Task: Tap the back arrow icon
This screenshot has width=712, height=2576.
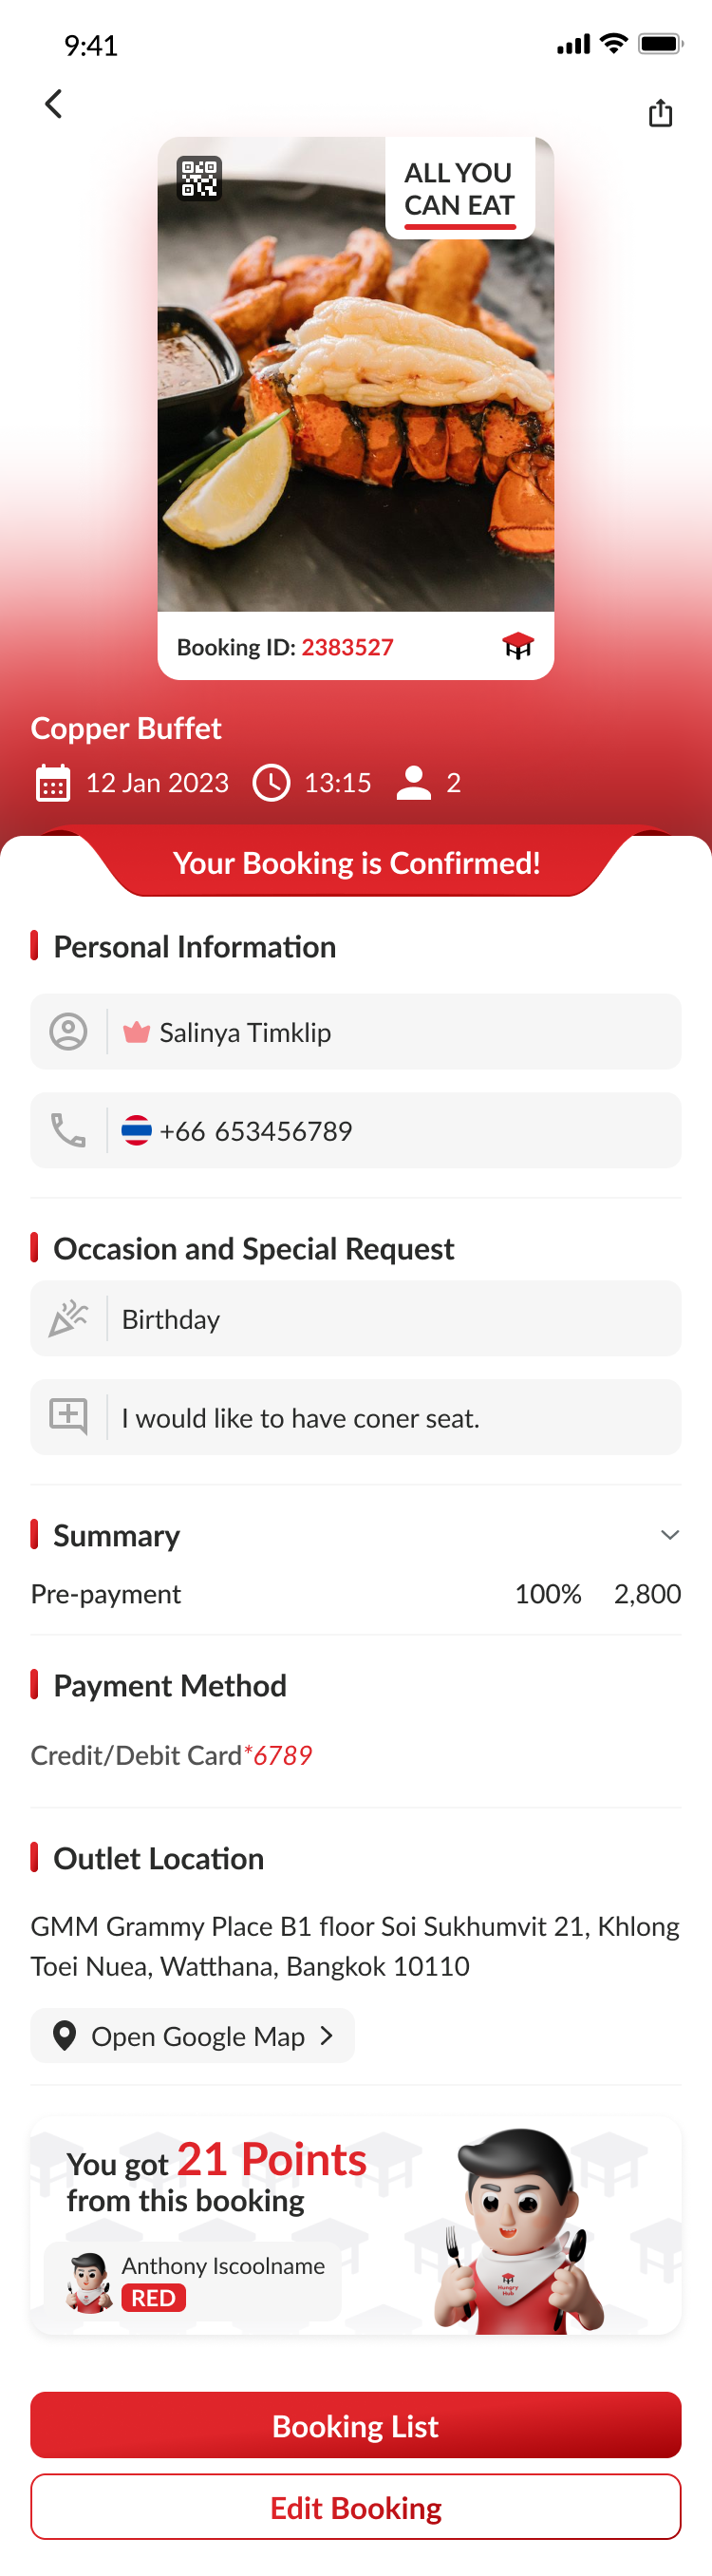Action: [x=54, y=104]
